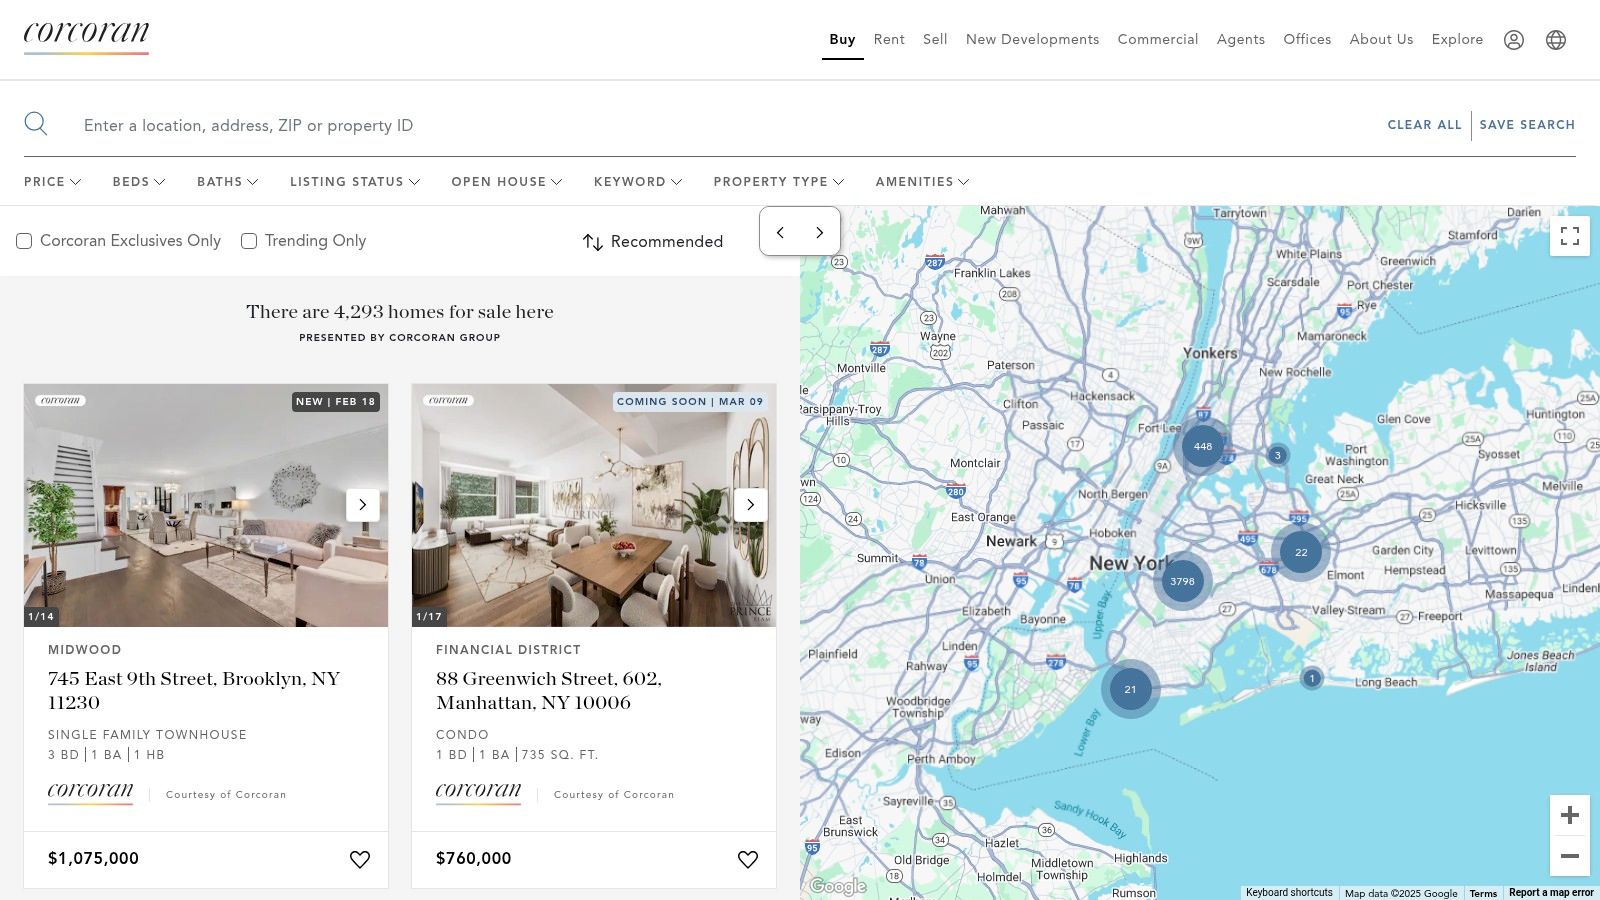The height and width of the screenshot is (900, 1600).
Task: Enable Trending Only checkbox
Action: 249,241
